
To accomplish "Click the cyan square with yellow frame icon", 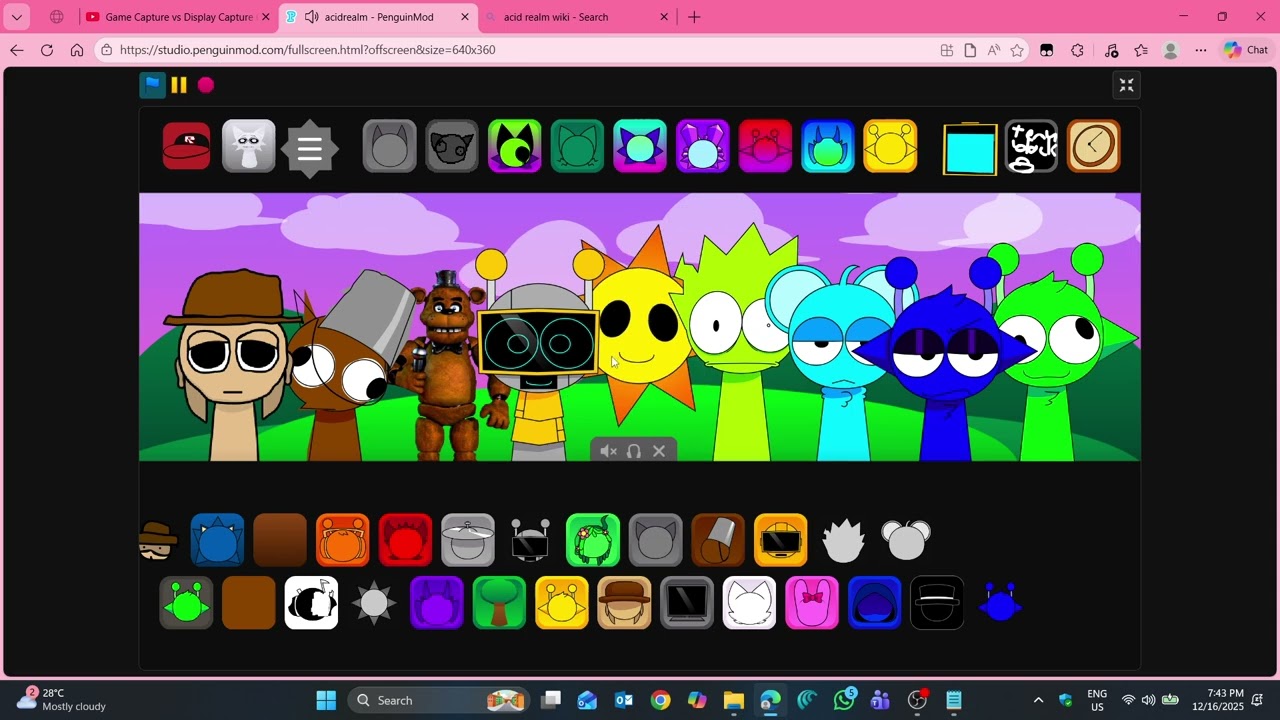I will [x=970, y=149].
